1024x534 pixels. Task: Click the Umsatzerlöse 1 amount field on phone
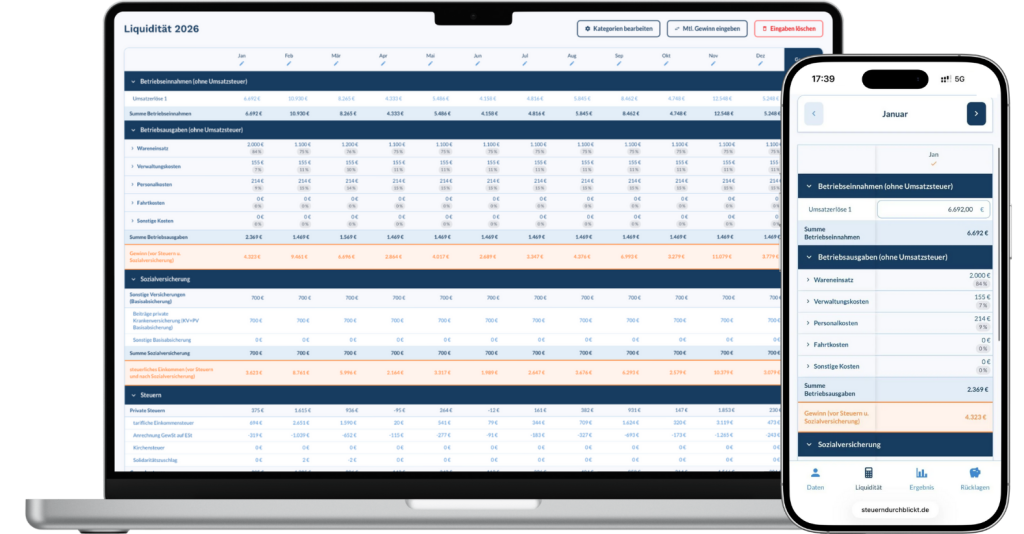(933, 210)
